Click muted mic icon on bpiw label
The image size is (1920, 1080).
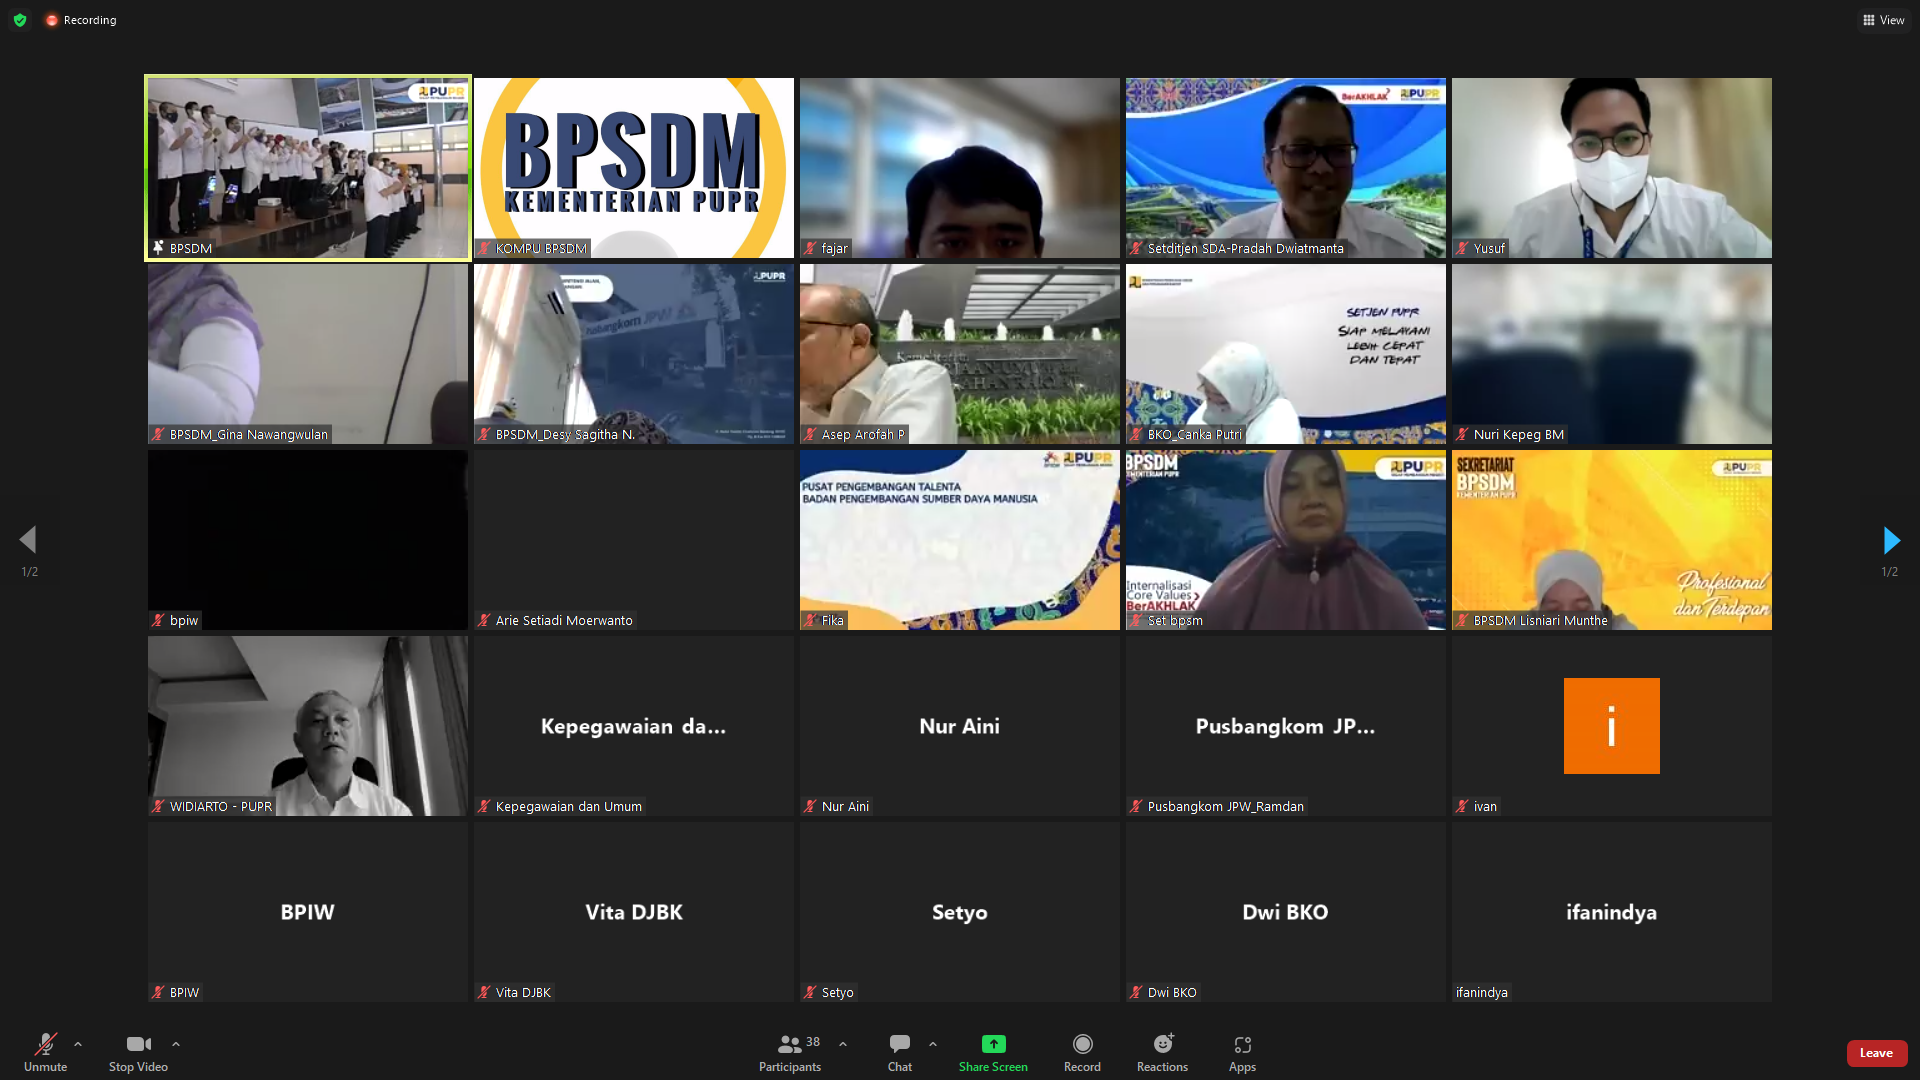click(158, 620)
